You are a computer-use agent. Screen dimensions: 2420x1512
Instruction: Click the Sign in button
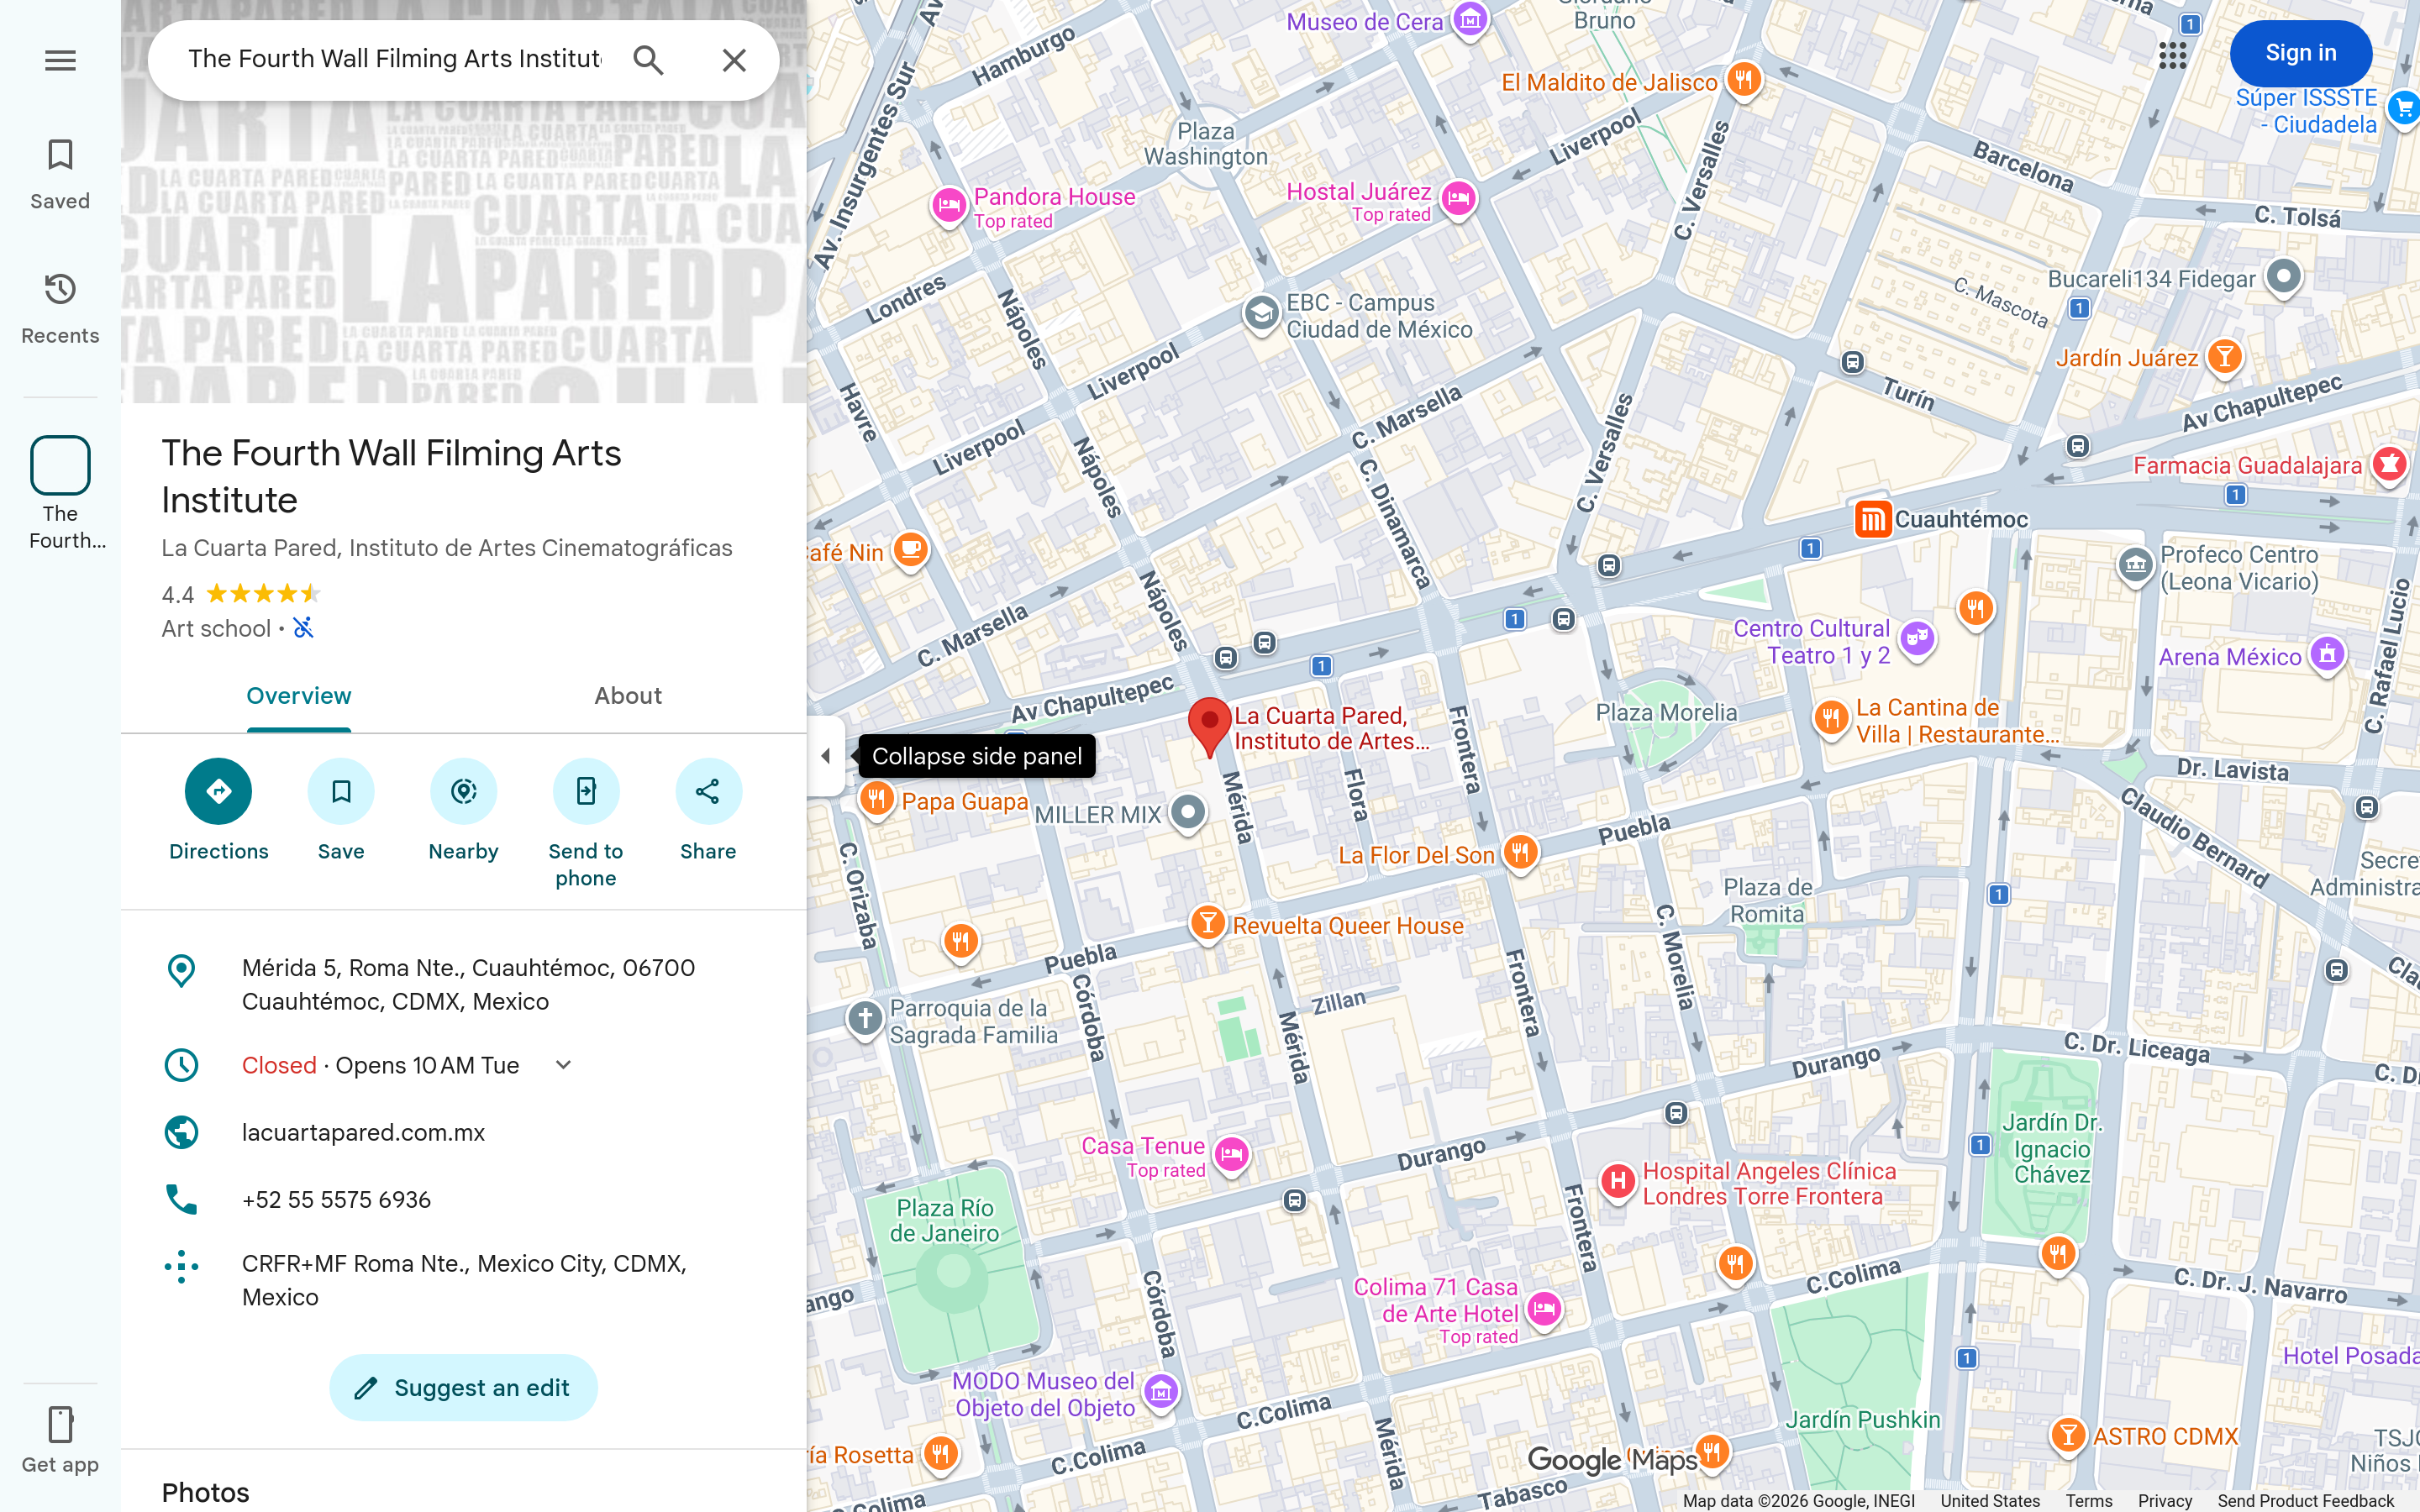(x=2300, y=53)
